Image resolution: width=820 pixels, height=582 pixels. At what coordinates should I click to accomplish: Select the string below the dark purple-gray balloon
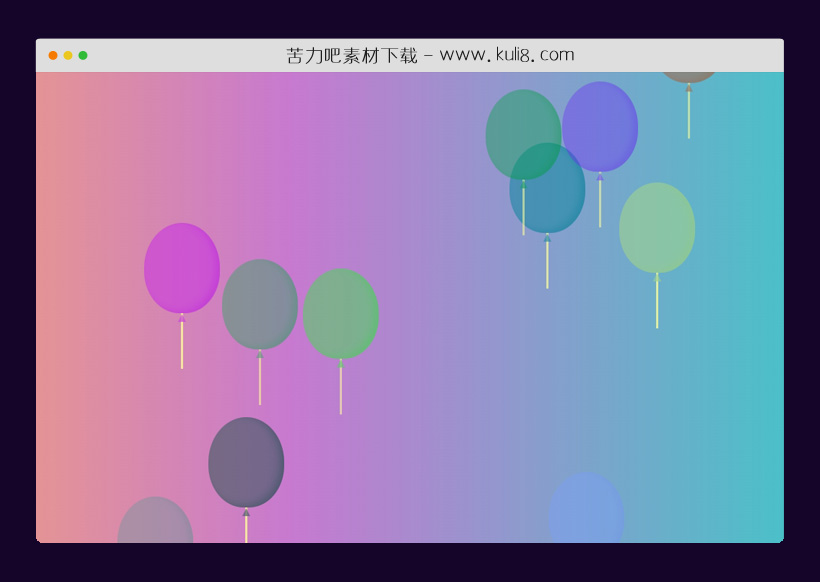click(246, 528)
